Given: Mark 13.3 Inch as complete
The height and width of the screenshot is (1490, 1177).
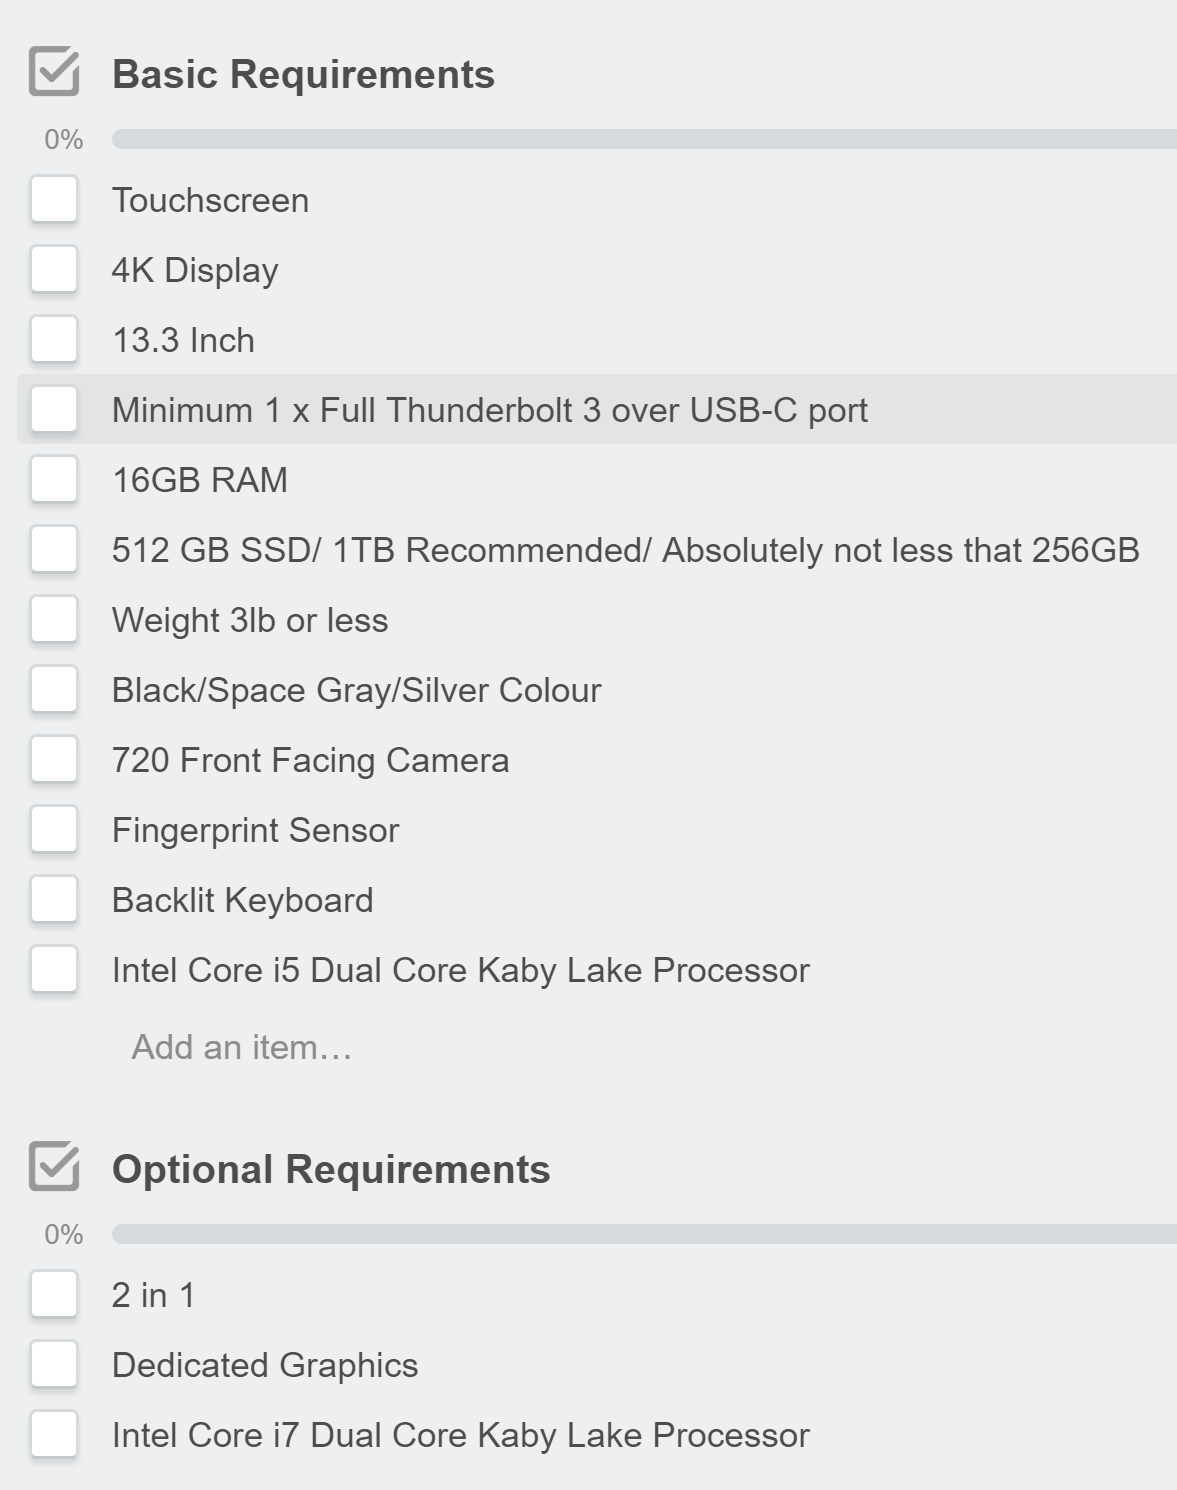Looking at the screenshot, I should click(55, 339).
